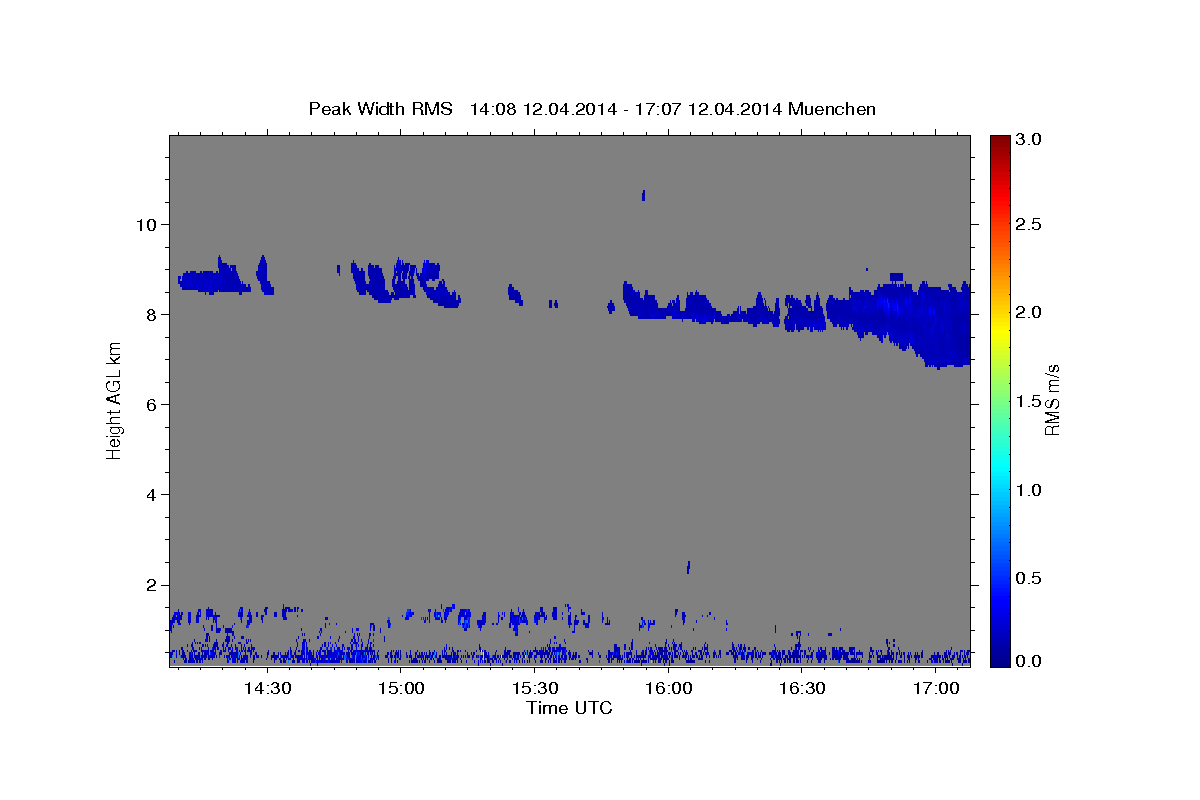Click the 'RMS m/s' colorbar label
The image size is (1200, 800).
tap(1052, 399)
